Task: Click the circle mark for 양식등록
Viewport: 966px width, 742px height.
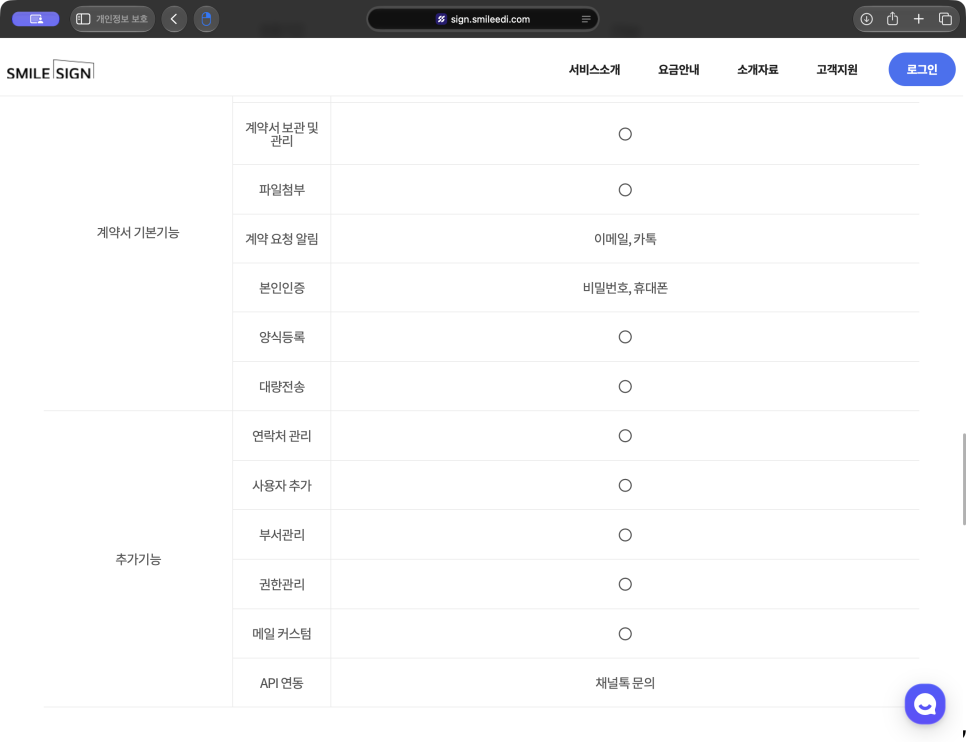Action: [625, 337]
